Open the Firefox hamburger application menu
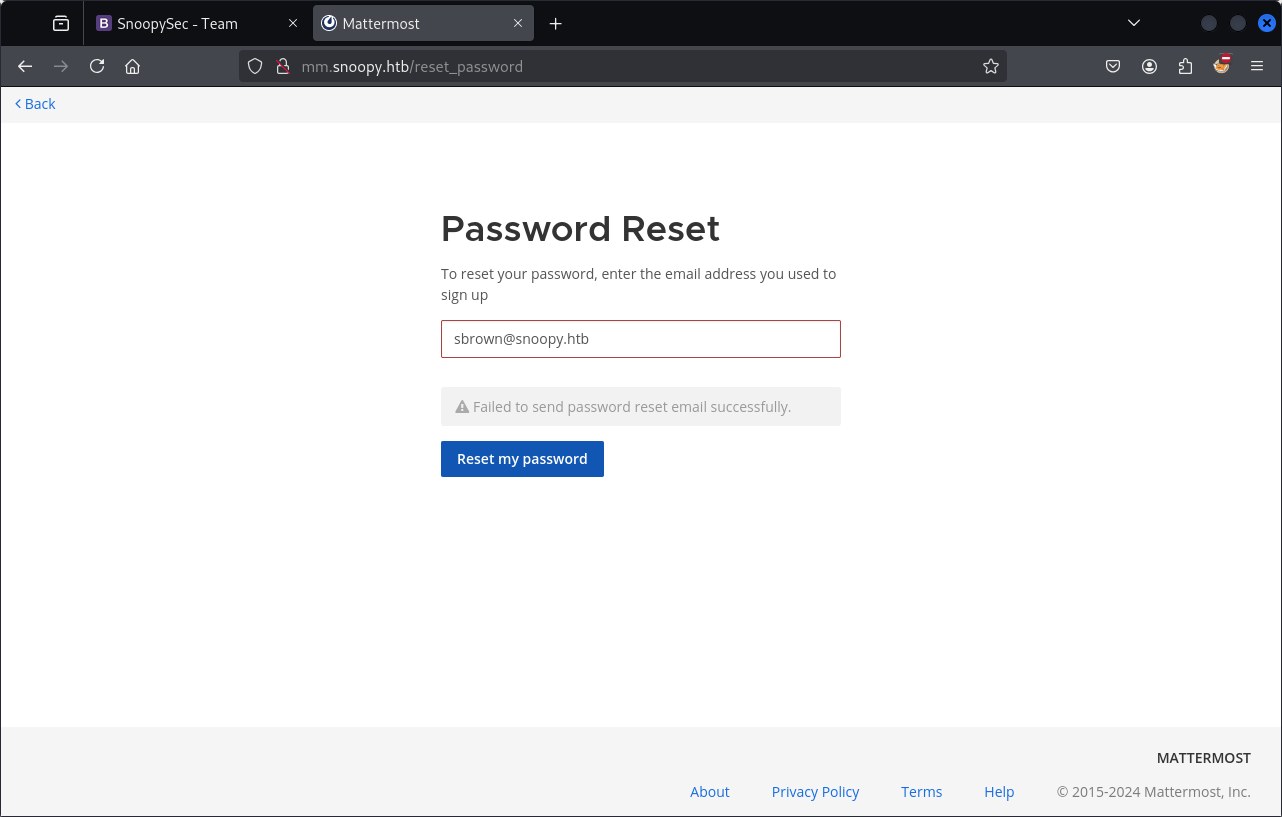 [x=1257, y=67]
